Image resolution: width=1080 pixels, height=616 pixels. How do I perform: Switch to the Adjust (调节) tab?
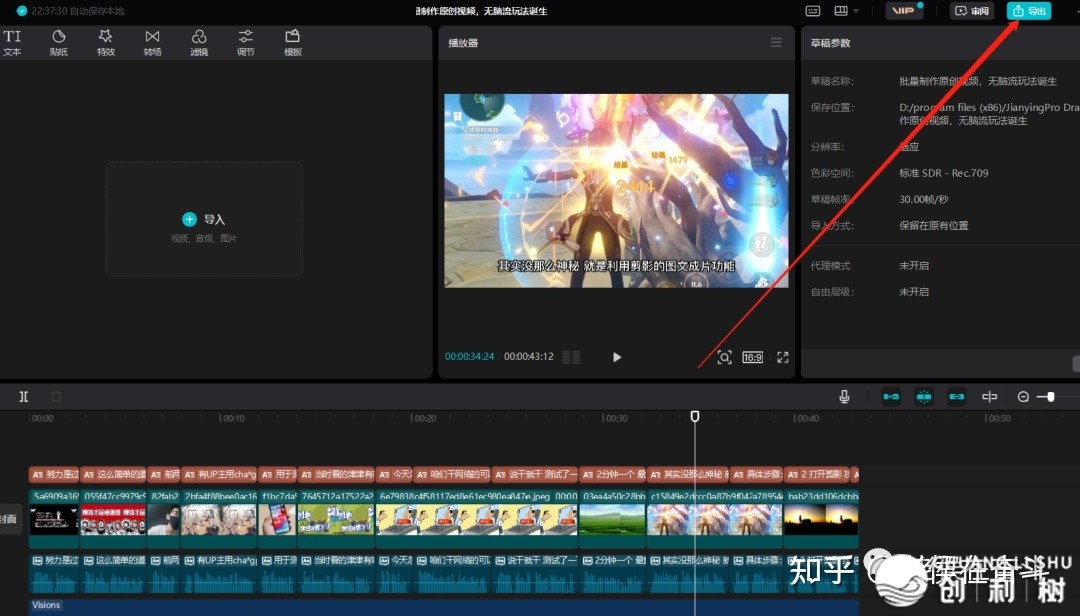click(245, 42)
